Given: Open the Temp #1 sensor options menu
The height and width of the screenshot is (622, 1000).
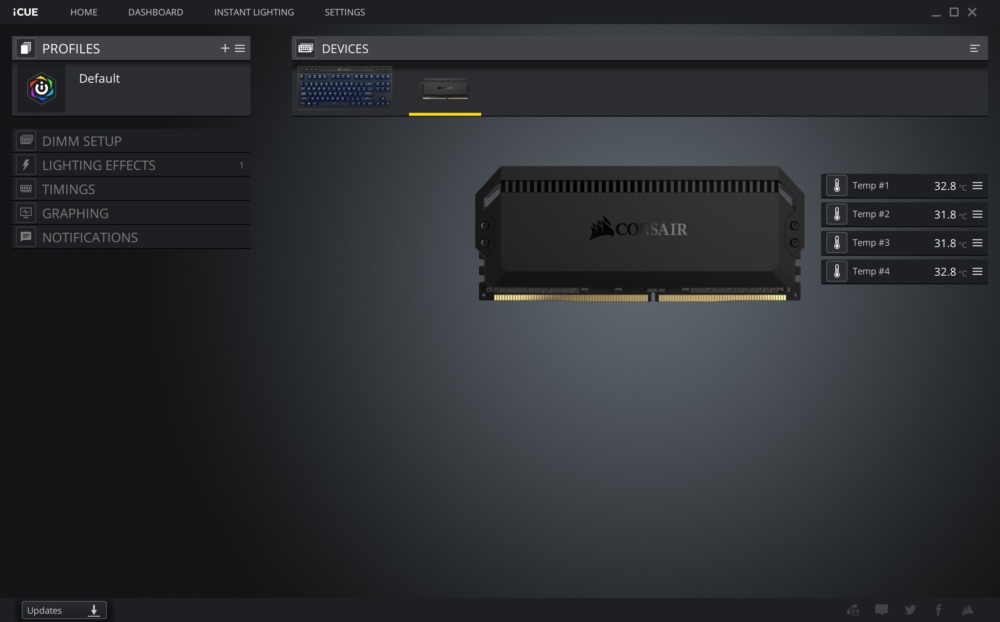Looking at the screenshot, I should click(977, 186).
